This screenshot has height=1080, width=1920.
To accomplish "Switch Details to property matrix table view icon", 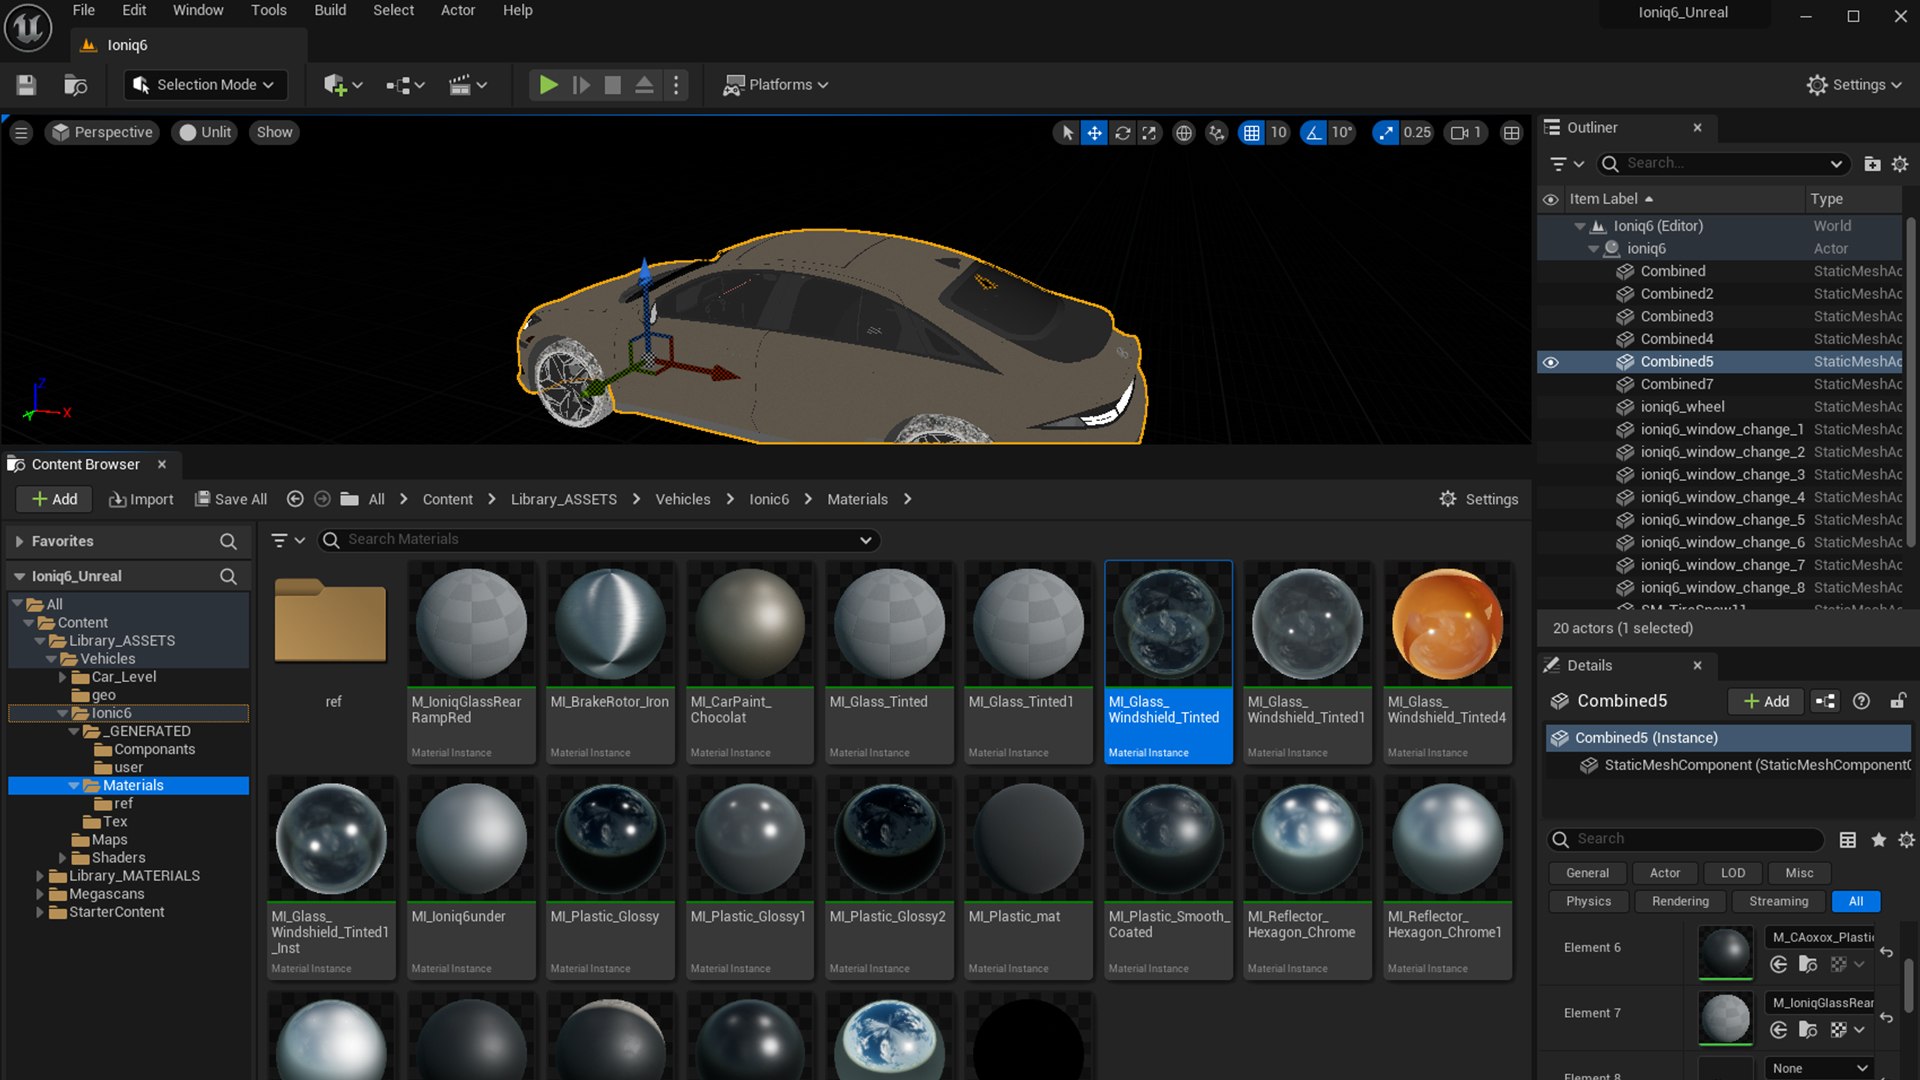I will pyautogui.click(x=1848, y=840).
